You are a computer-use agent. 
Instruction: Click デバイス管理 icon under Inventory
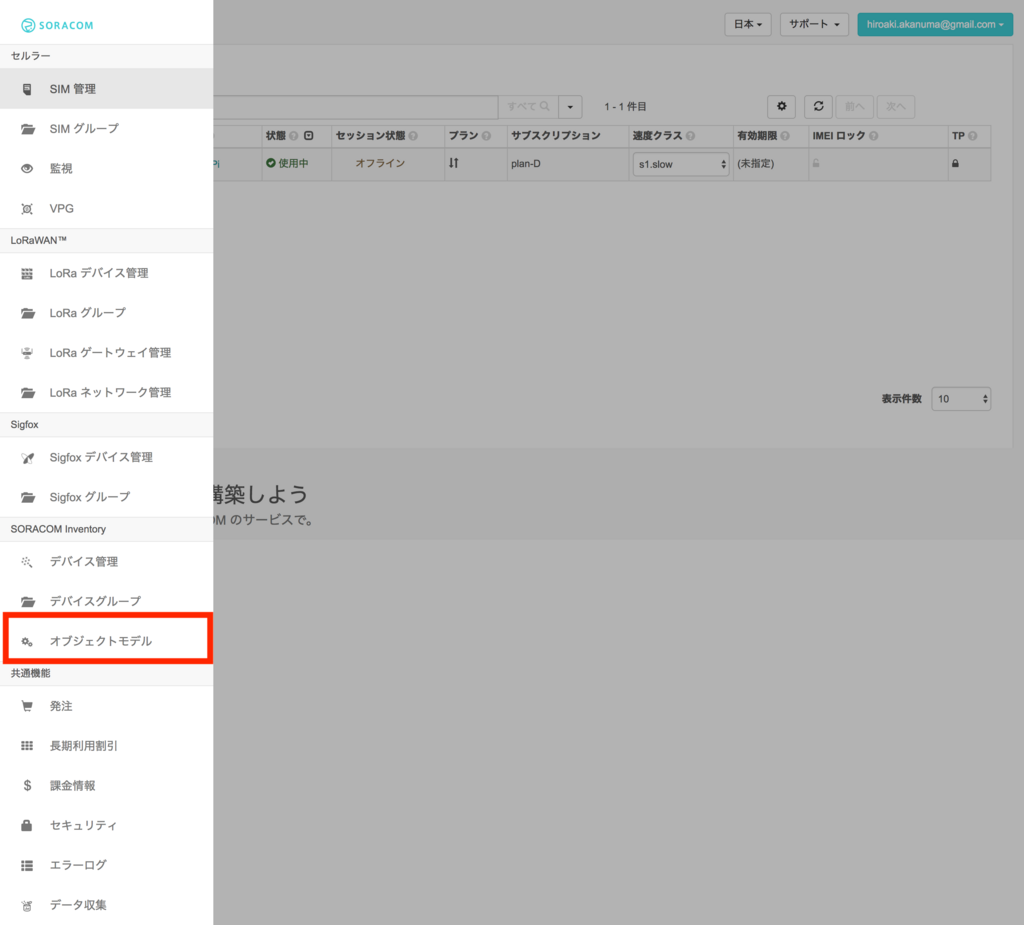27,562
